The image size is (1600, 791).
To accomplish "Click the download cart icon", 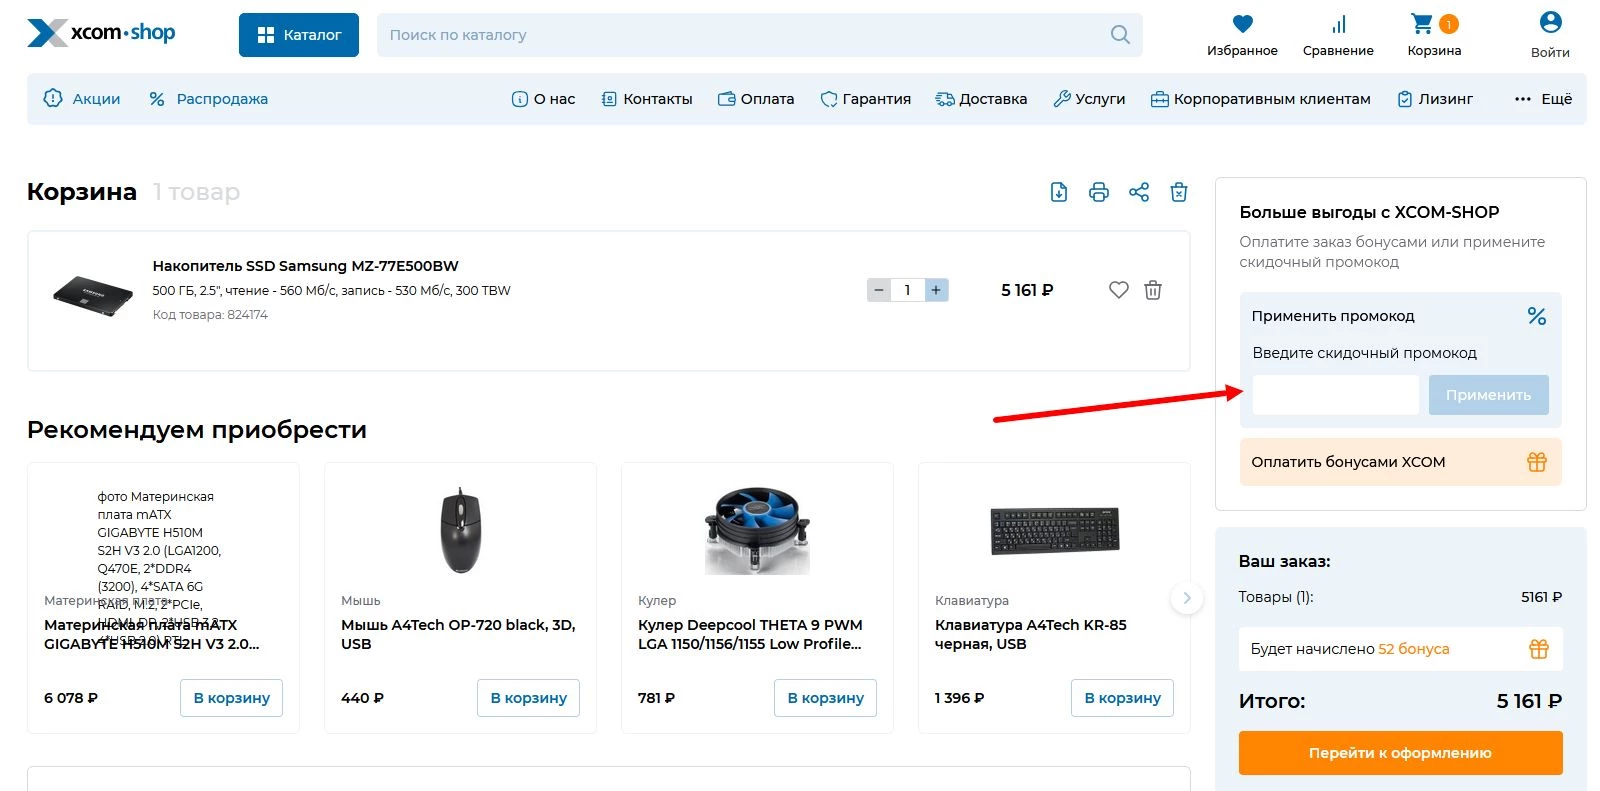I will coord(1059,192).
